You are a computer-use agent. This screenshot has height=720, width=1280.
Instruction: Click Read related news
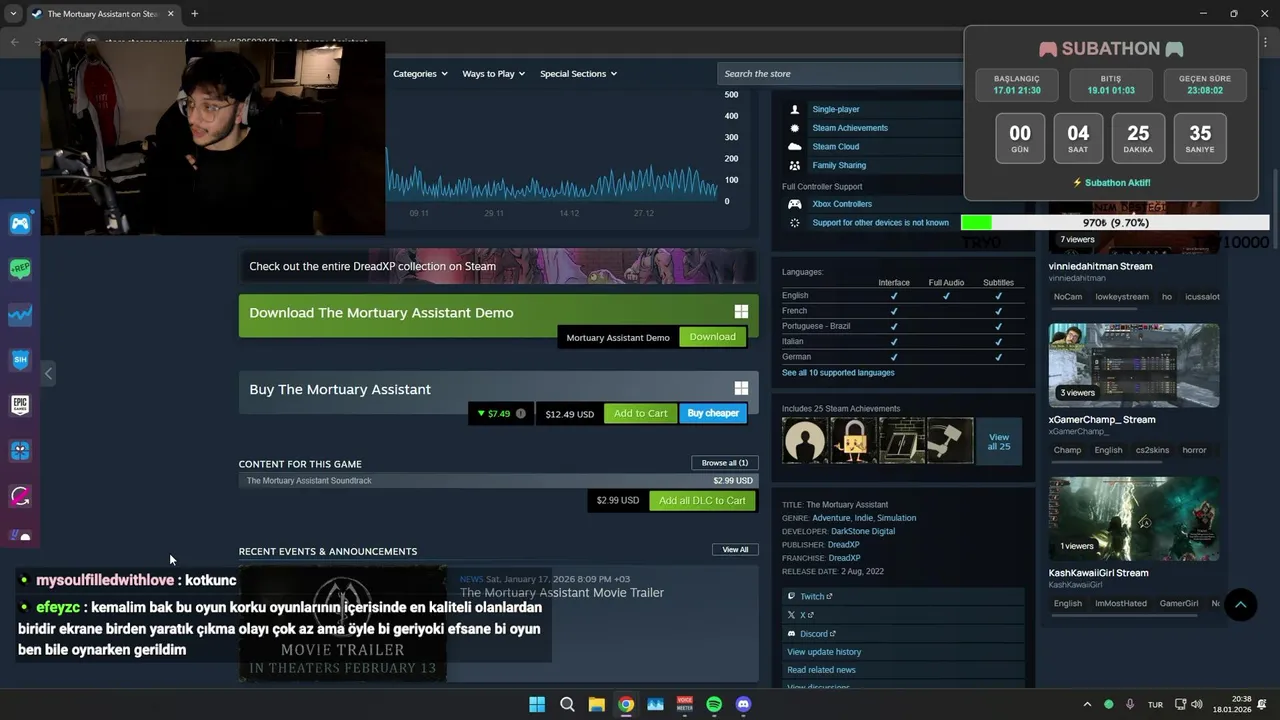(821, 670)
